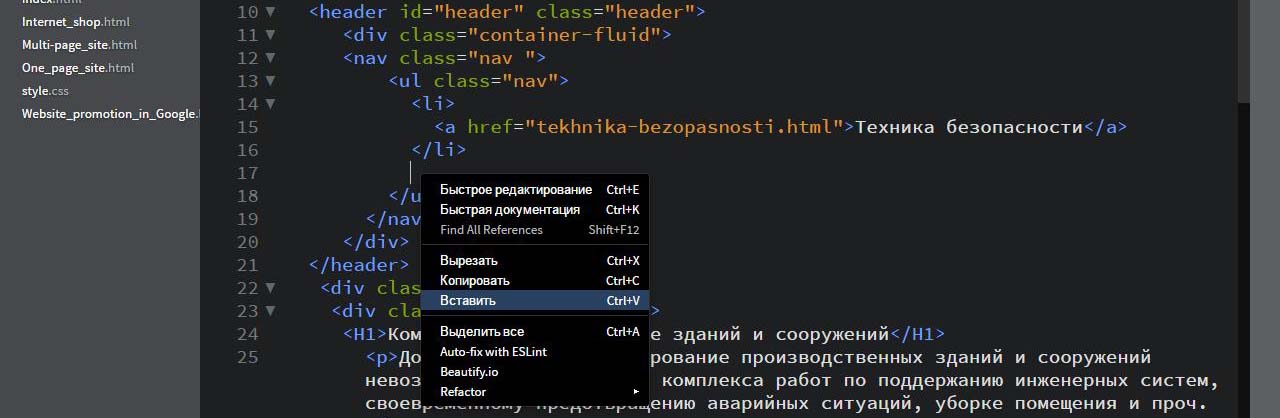Expand the Refactor submenu arrow
This screenshot has width=1280, height=418.
(635, 391)
